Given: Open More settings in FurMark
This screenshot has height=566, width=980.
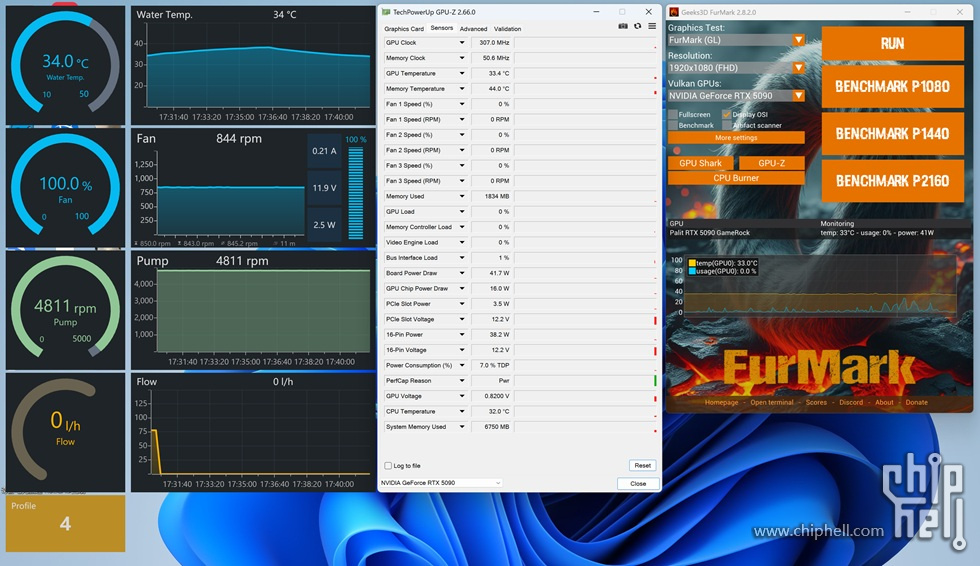Looking at the screenshot, I should click(x=736, y=137).
